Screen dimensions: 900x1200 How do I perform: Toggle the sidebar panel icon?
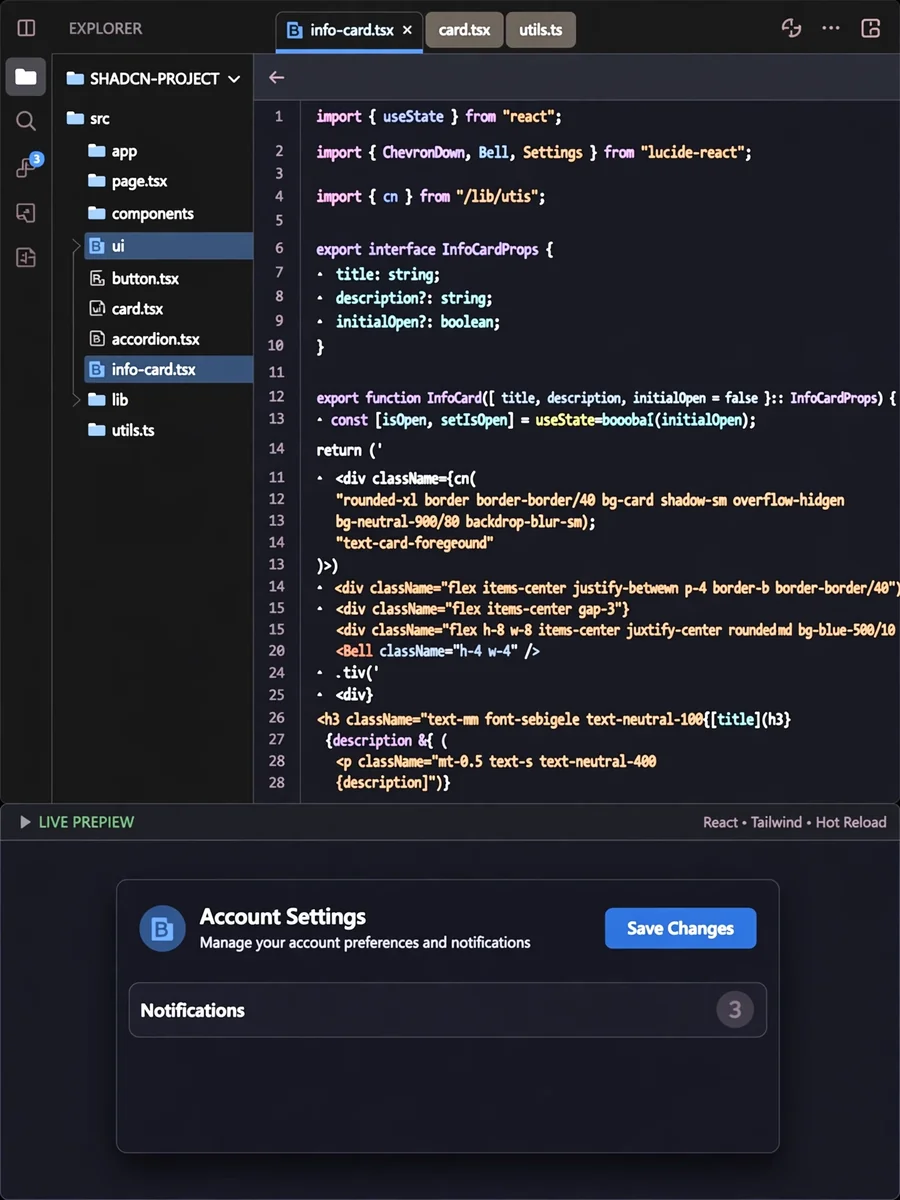click(26, 28)
